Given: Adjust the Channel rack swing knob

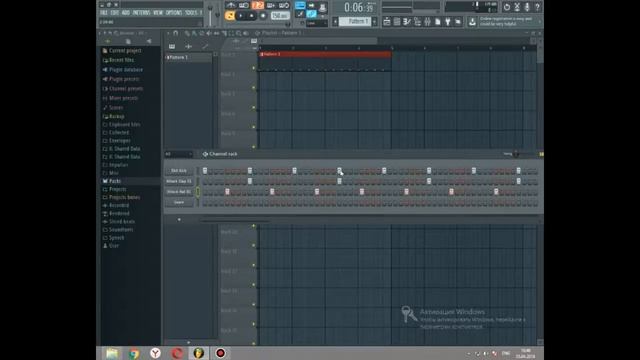Looking at the screenshot, I should pos(516,154).
